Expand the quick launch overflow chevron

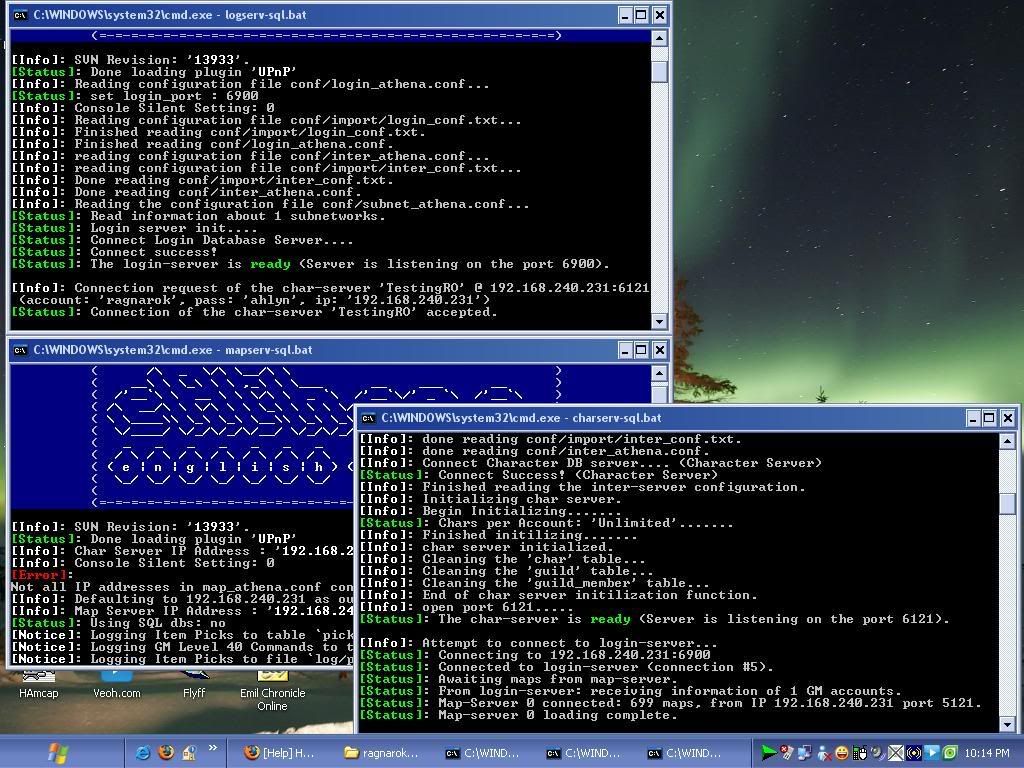(212, 749)
